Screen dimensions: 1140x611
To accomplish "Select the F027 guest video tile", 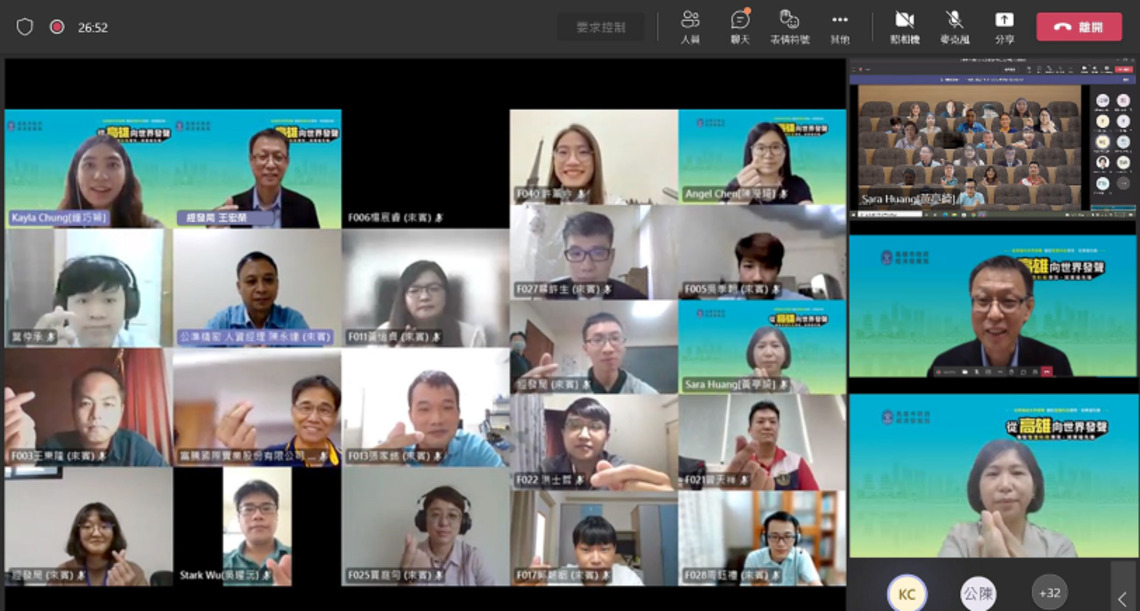I will pos(594,252).
